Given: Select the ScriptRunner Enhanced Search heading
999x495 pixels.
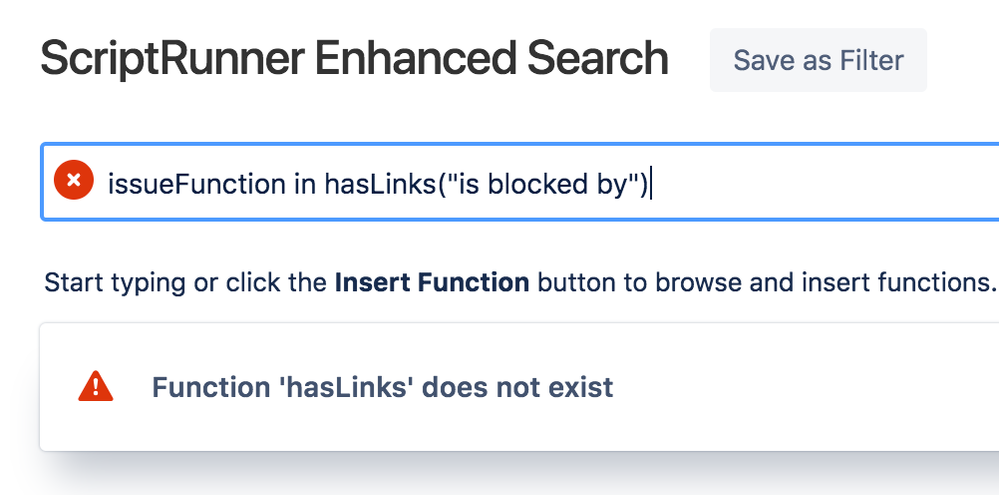Looking at the screenshot, I should pyautogui.click(x=354, y=59).
